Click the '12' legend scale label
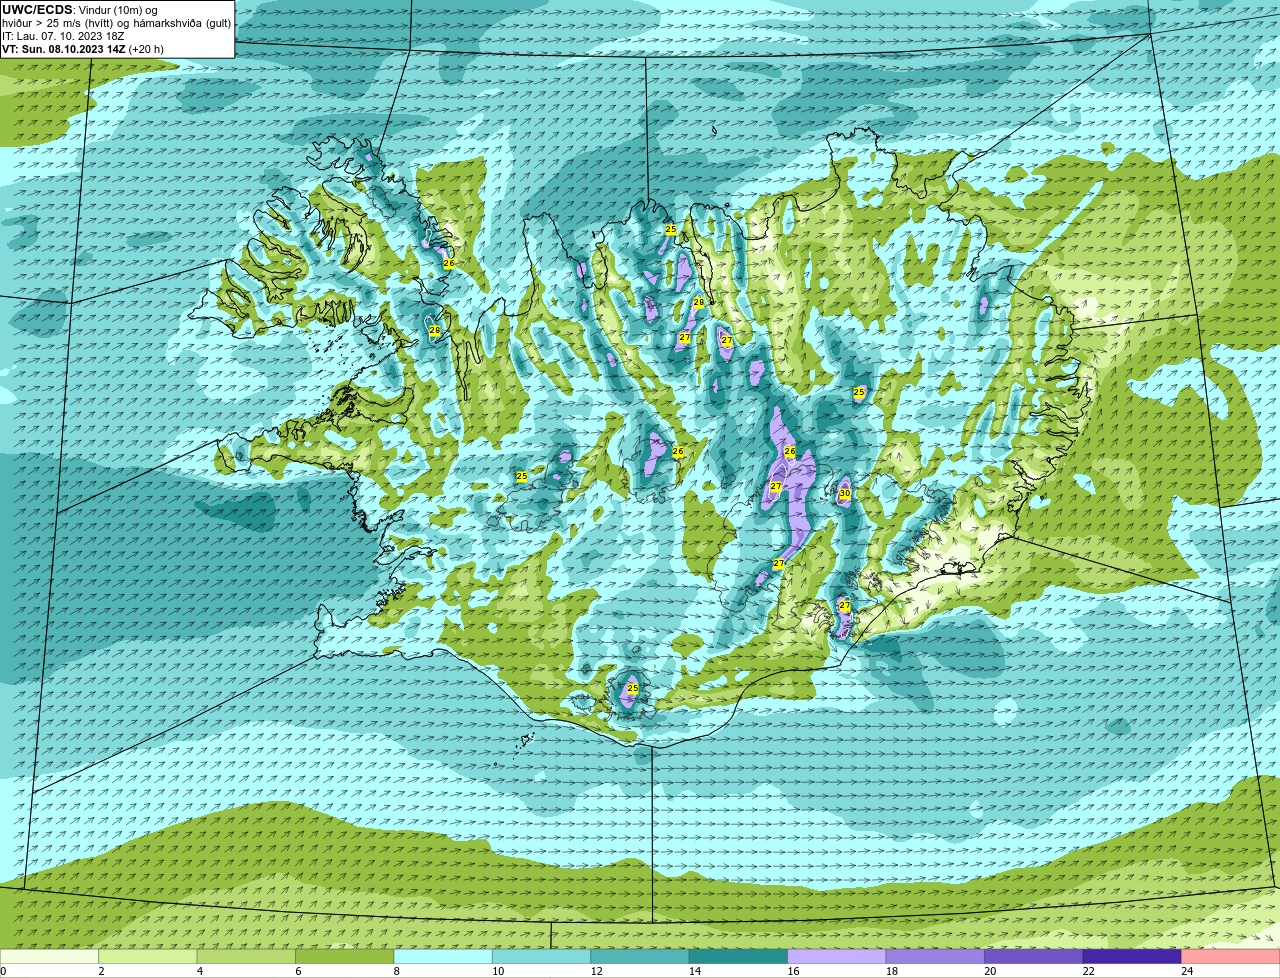Screen dimensions: 1280x978 (596, 971)
